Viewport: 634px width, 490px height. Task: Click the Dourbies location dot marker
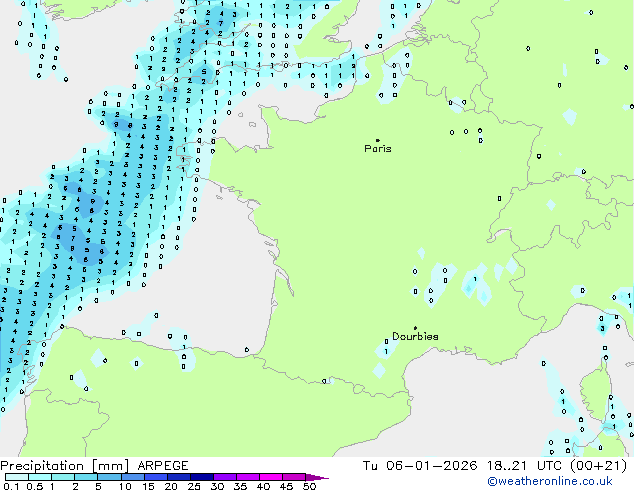click(415, 328)
